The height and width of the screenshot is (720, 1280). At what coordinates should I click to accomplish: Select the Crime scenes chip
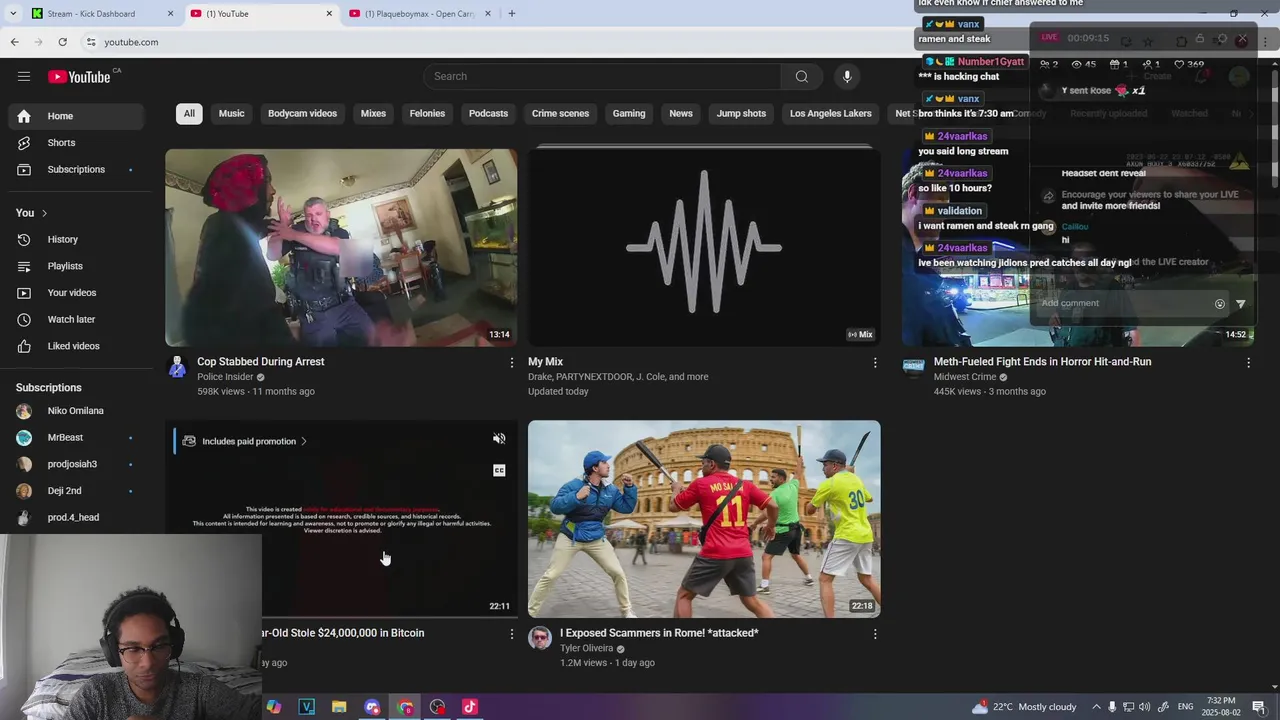560,113
